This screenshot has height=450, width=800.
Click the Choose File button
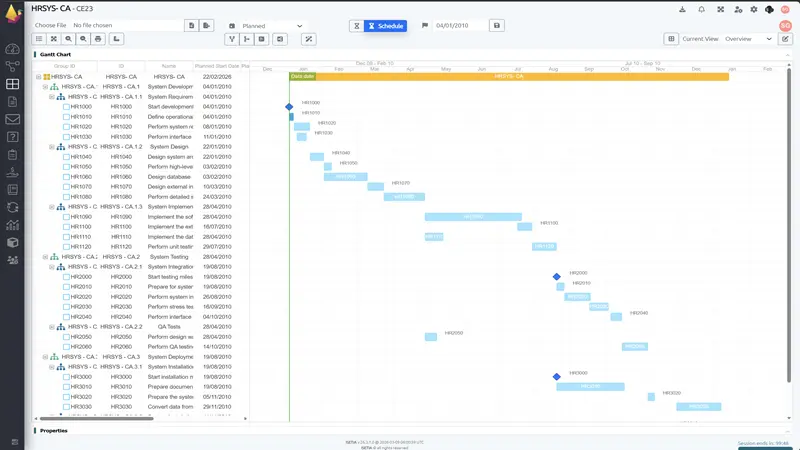point(50,25)
